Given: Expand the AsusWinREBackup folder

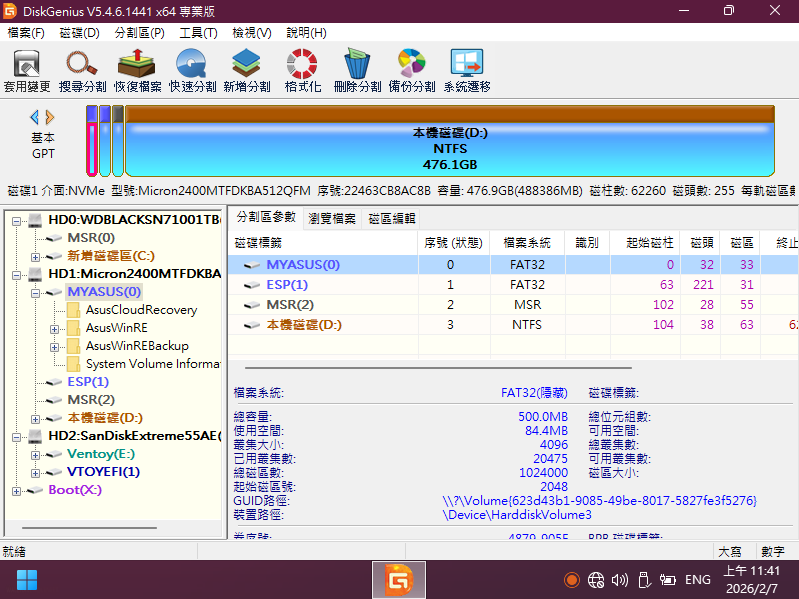Looking at the screenshot, I should click(54, 347).
